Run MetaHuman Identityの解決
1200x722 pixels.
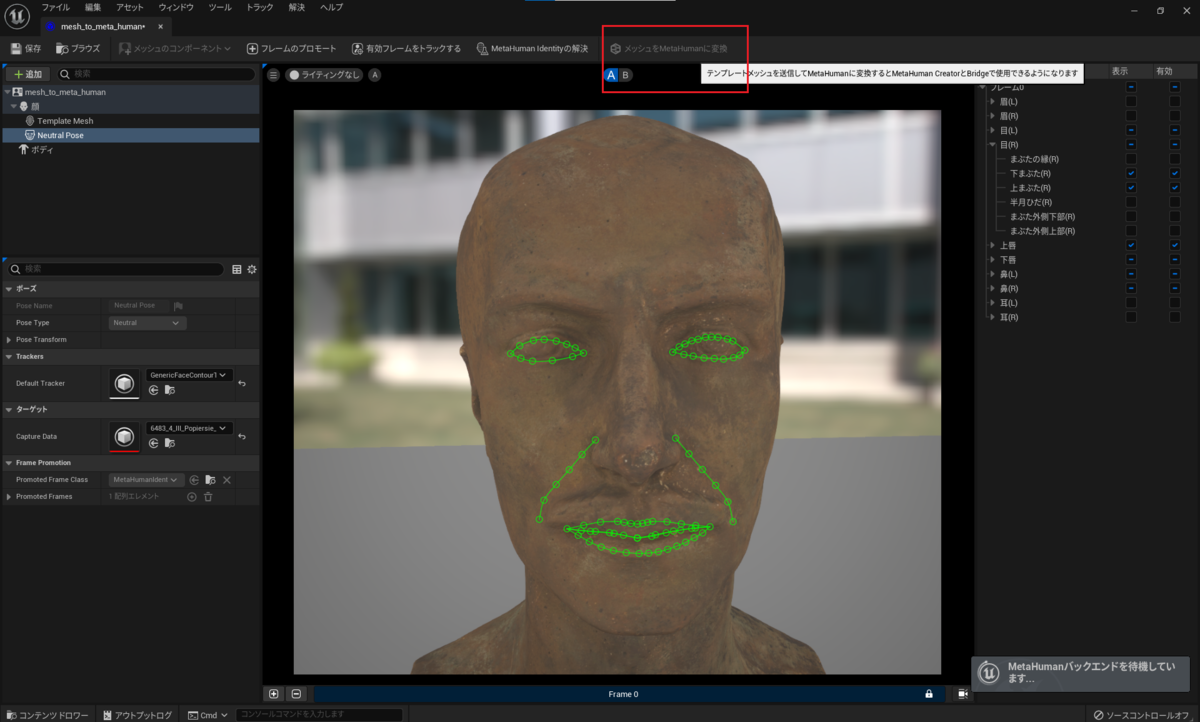point(532,48)
